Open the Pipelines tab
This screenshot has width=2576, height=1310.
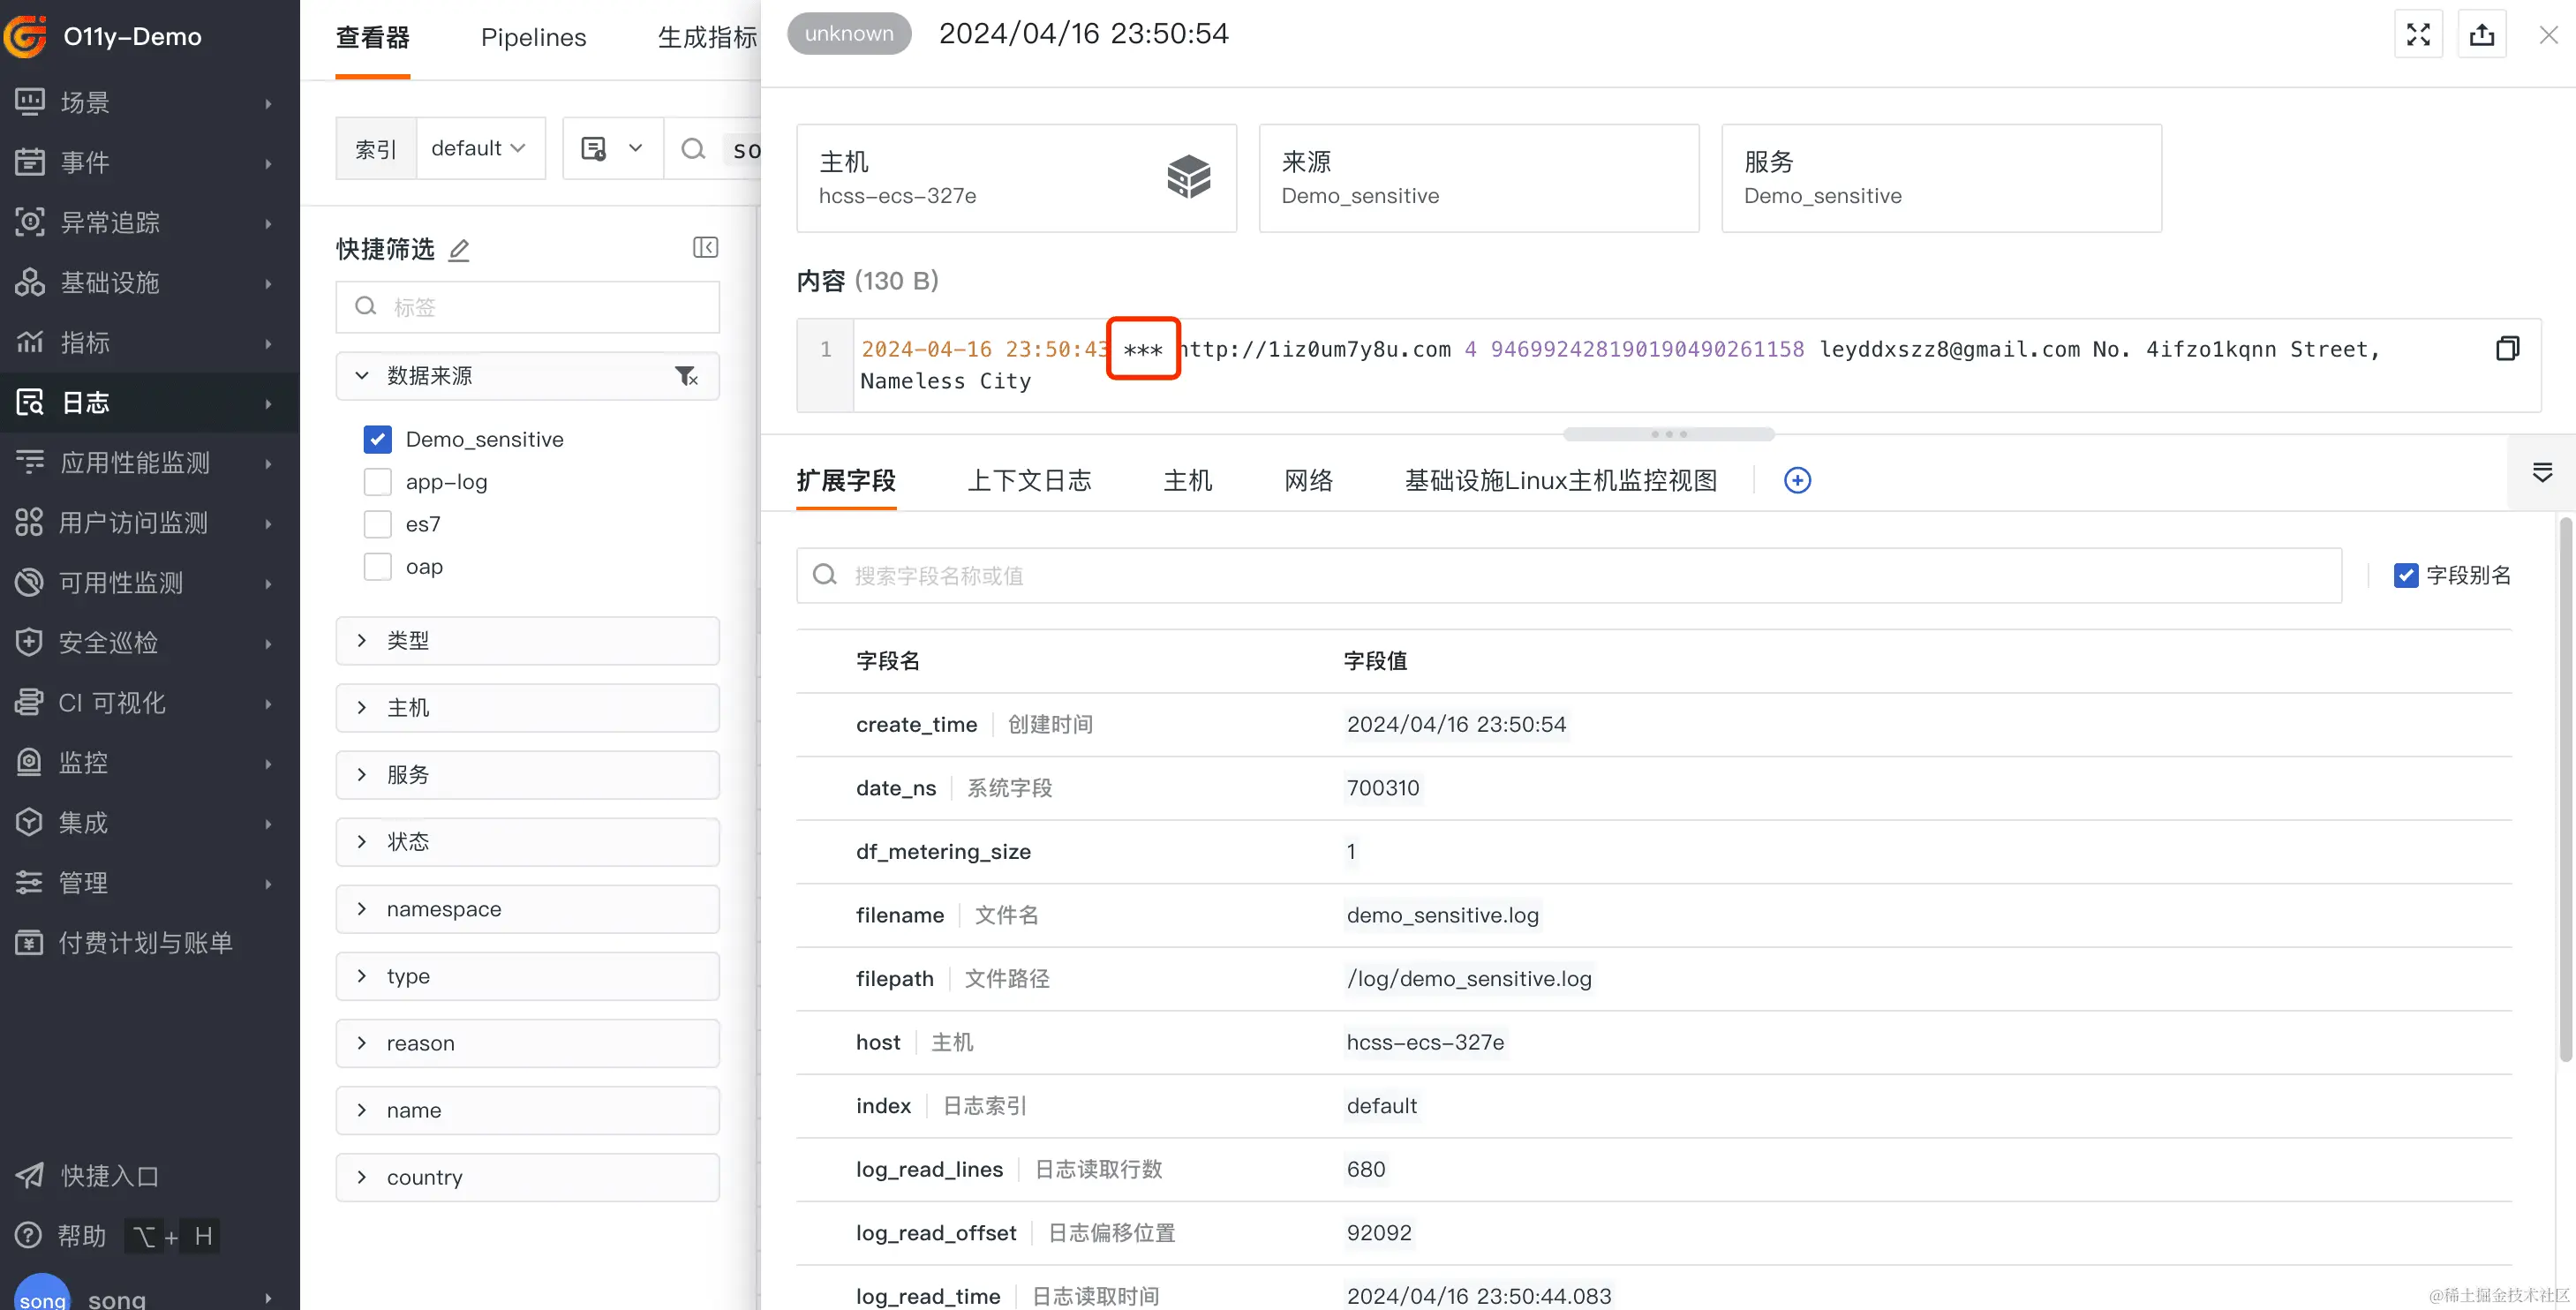(x=533, y=37)
